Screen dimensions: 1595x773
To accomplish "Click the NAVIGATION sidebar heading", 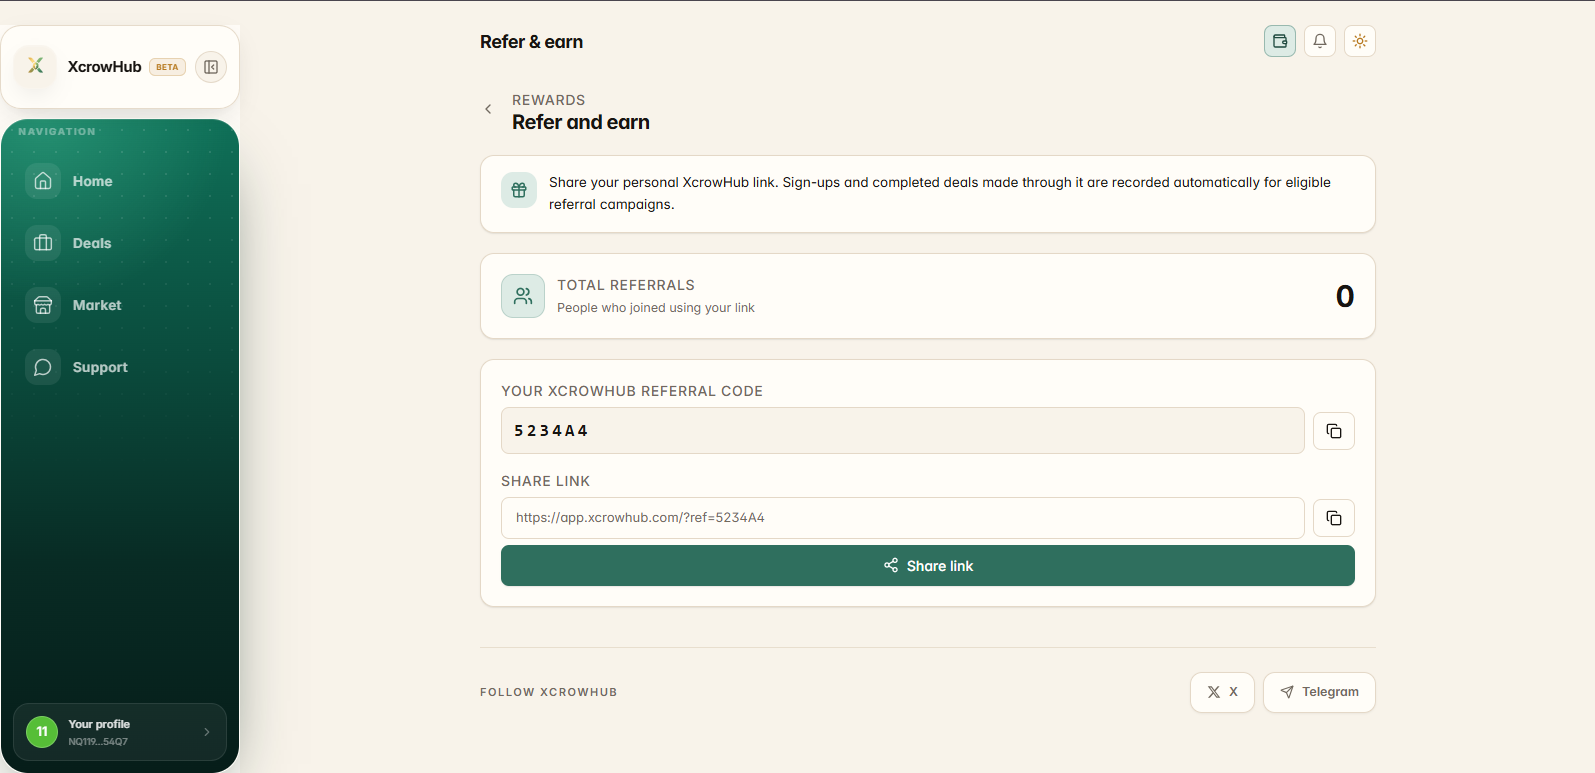I will click(x=57, y=132).
